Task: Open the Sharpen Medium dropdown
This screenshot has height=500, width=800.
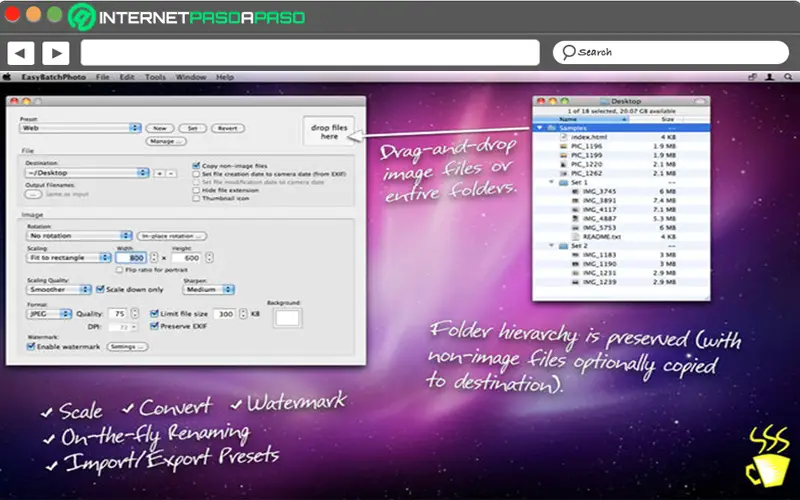Action: point(208,289)
